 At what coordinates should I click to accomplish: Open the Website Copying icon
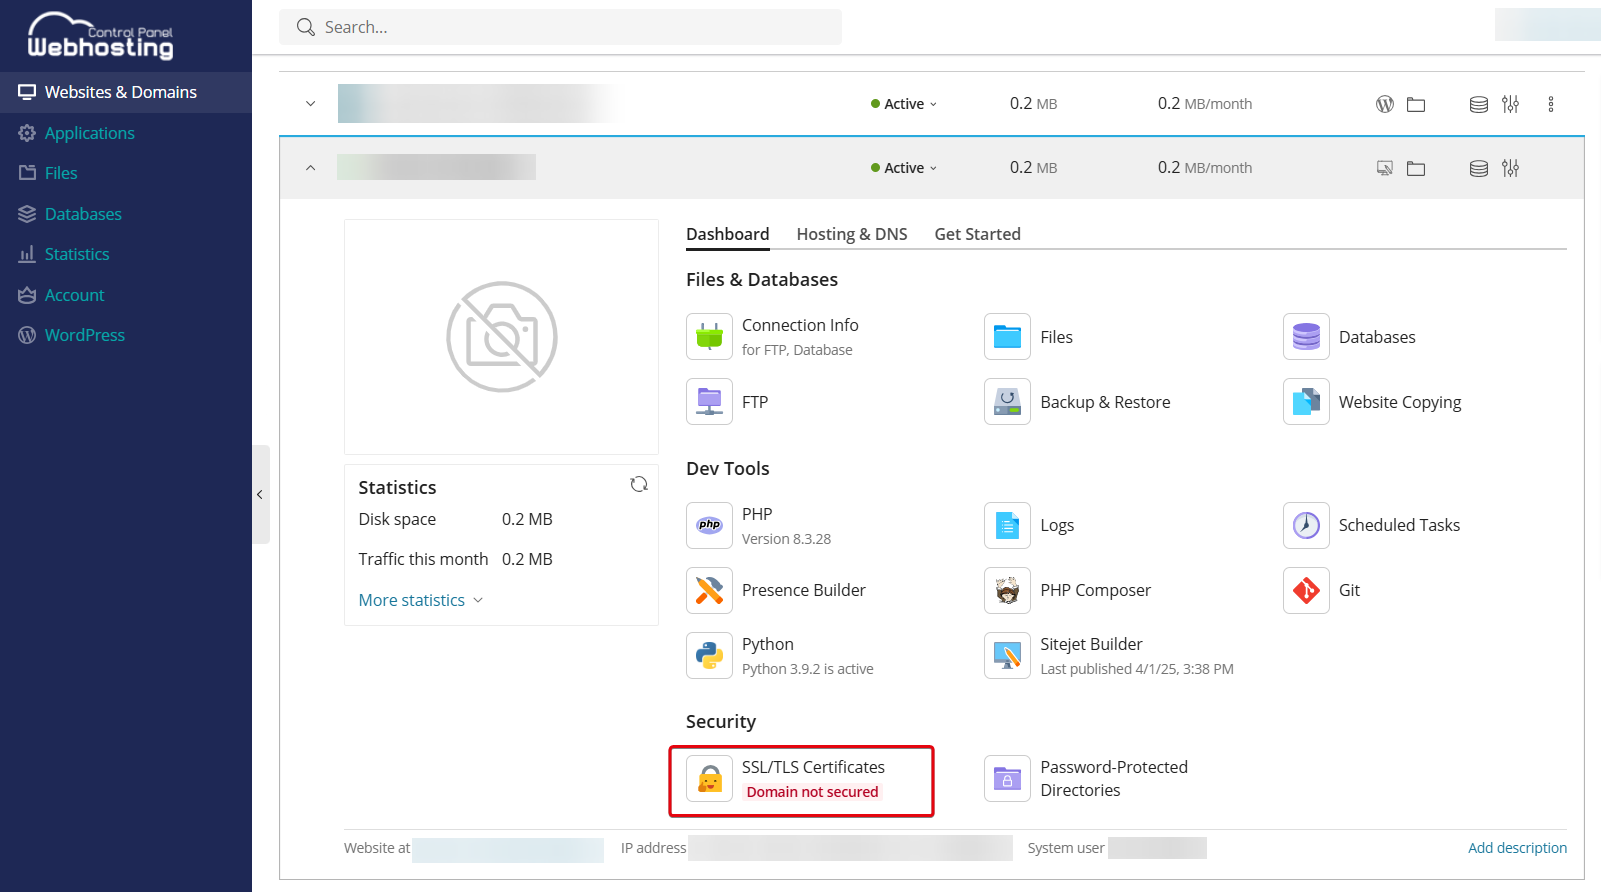point(1306,402)
